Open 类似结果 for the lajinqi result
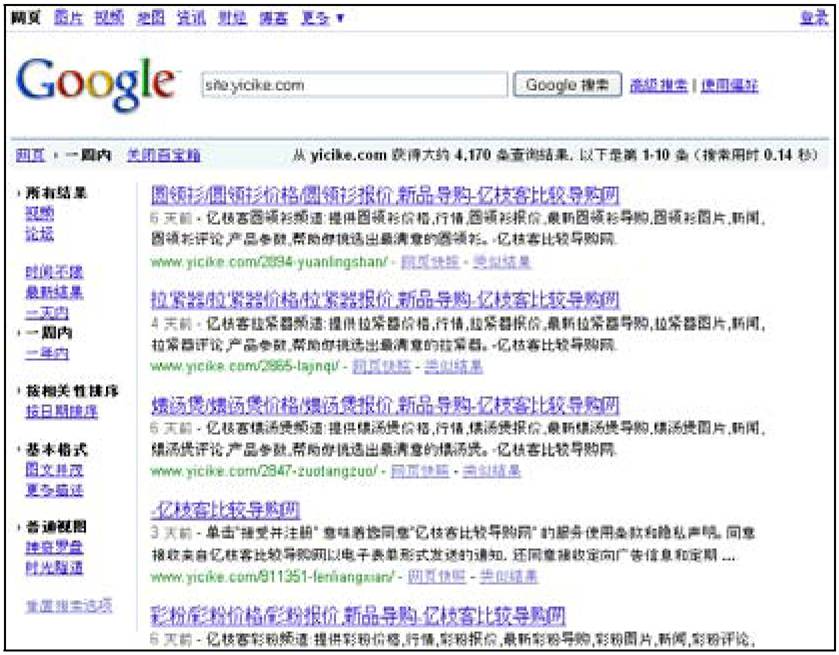Screen dimensions: 839x655 (454, 367)
